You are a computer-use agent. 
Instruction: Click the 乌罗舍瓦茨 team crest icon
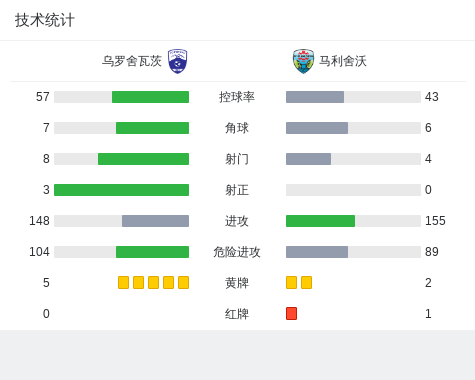tap(178, 61)
